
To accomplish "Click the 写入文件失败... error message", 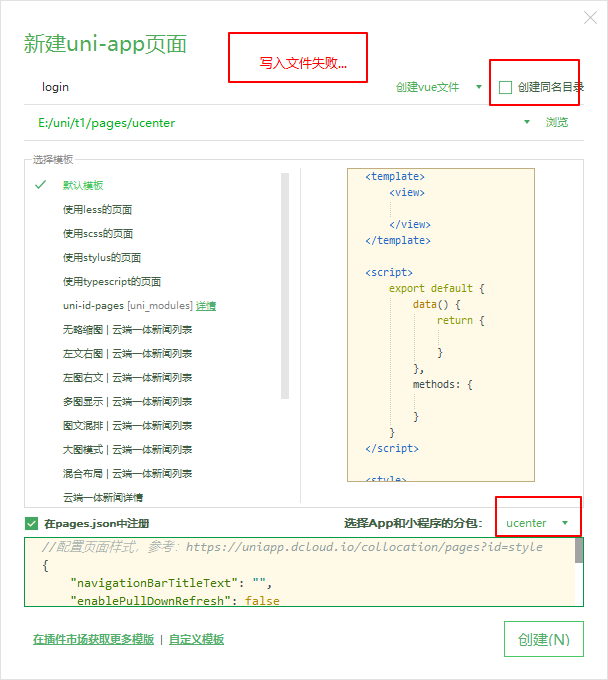I will point(303,63).
